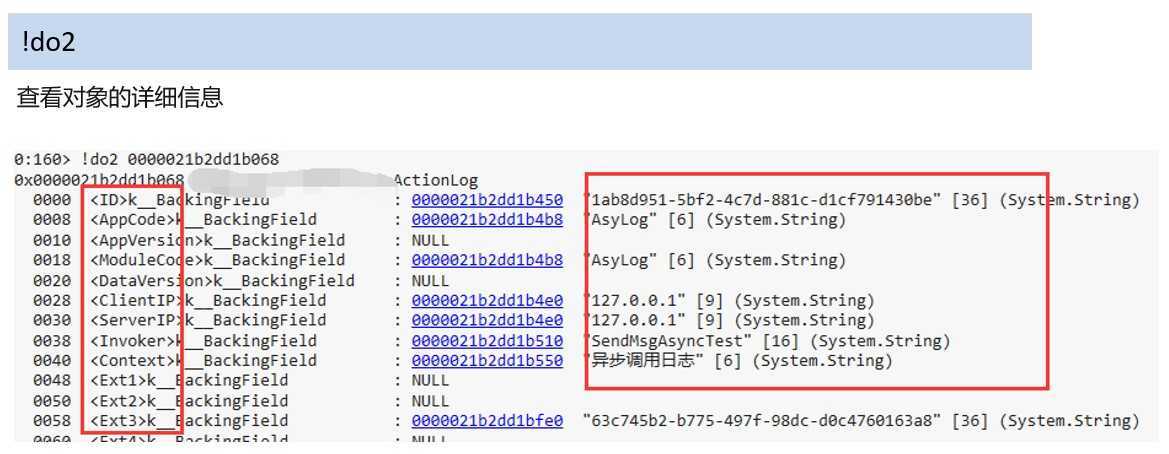Open address link in the ModuleCode row
1169x454 pixels.
click(487, 260)
